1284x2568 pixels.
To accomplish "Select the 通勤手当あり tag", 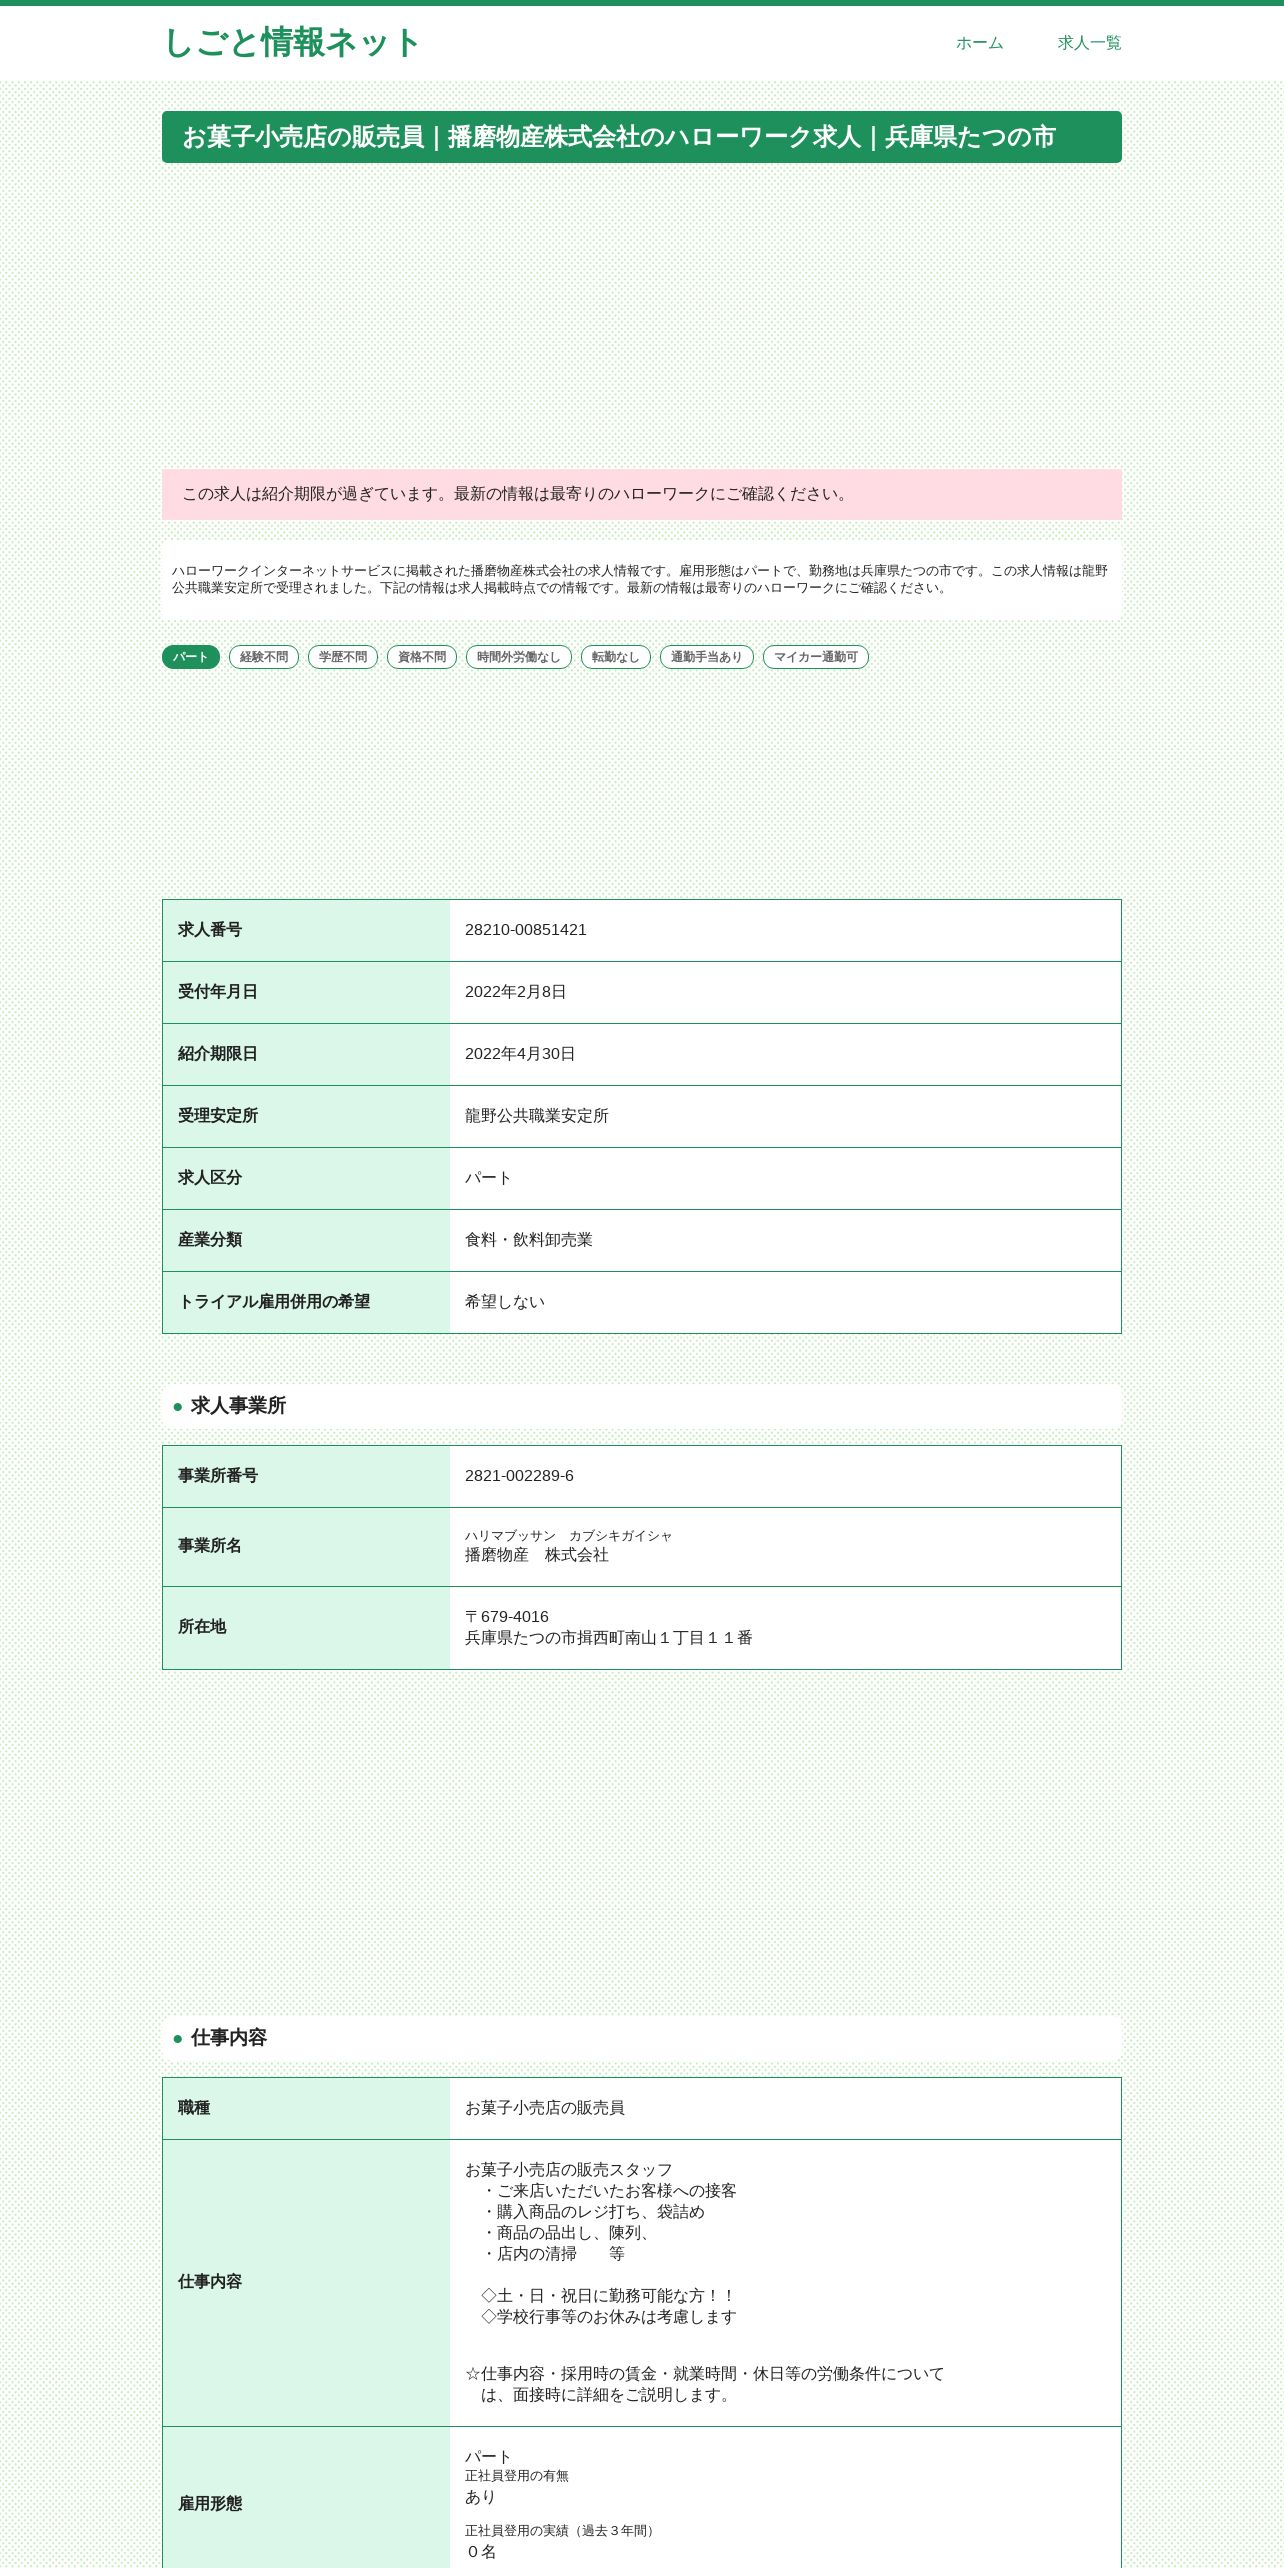I will 707,657.
